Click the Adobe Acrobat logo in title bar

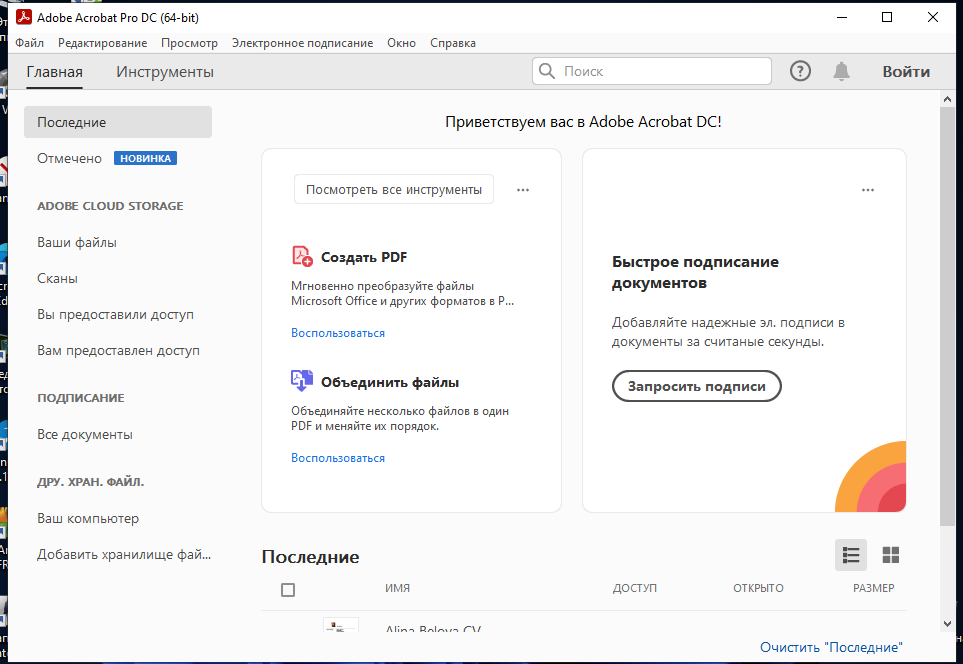(x=23, y=17)
